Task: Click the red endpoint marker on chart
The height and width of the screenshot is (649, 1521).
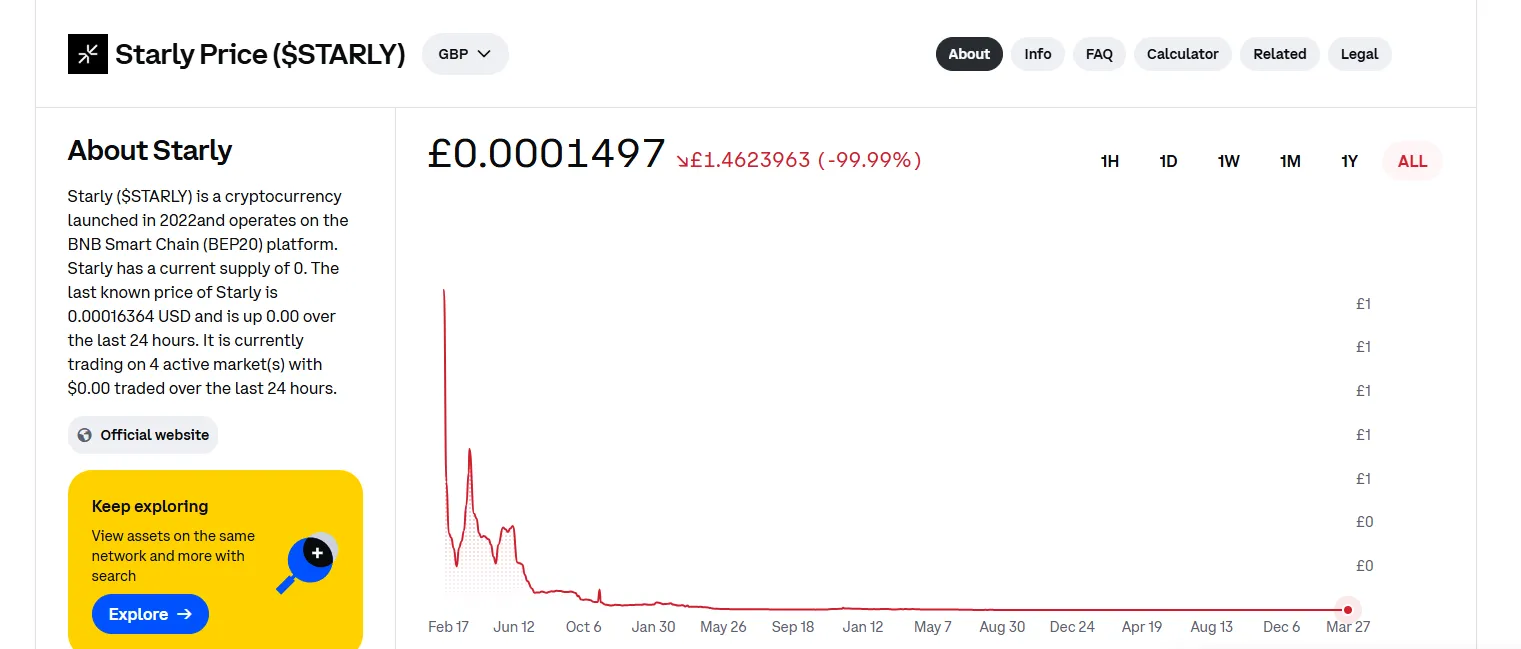Action: [1348, 610]
